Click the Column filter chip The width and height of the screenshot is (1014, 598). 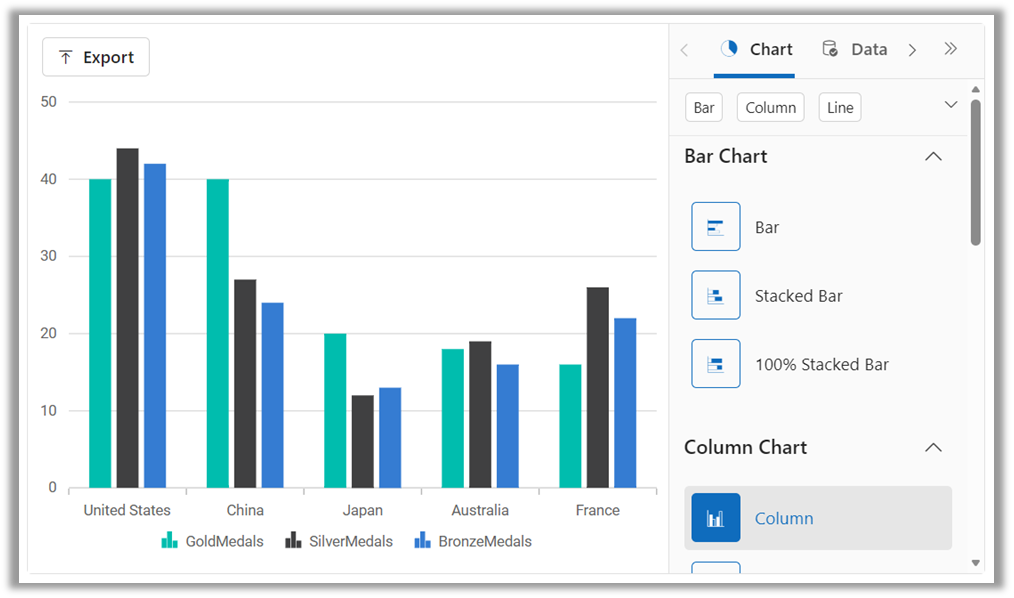pyautogui.click(x=770, y=107)
